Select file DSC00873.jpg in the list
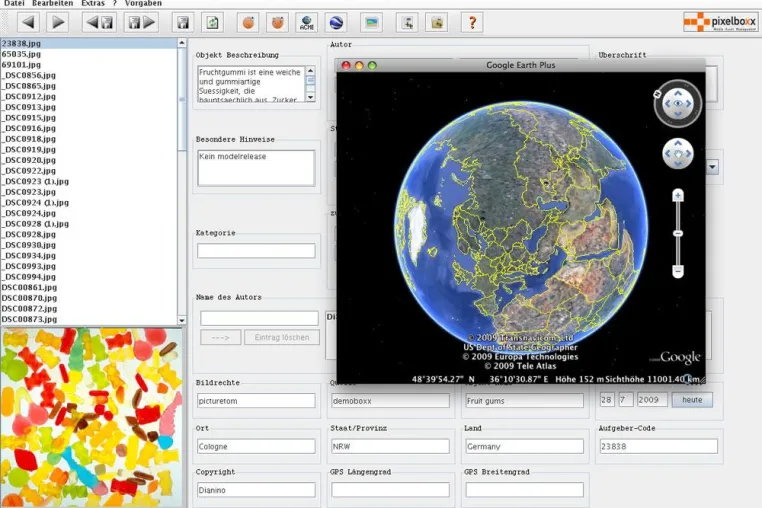762x508 pixels. (x=89, y=319)
